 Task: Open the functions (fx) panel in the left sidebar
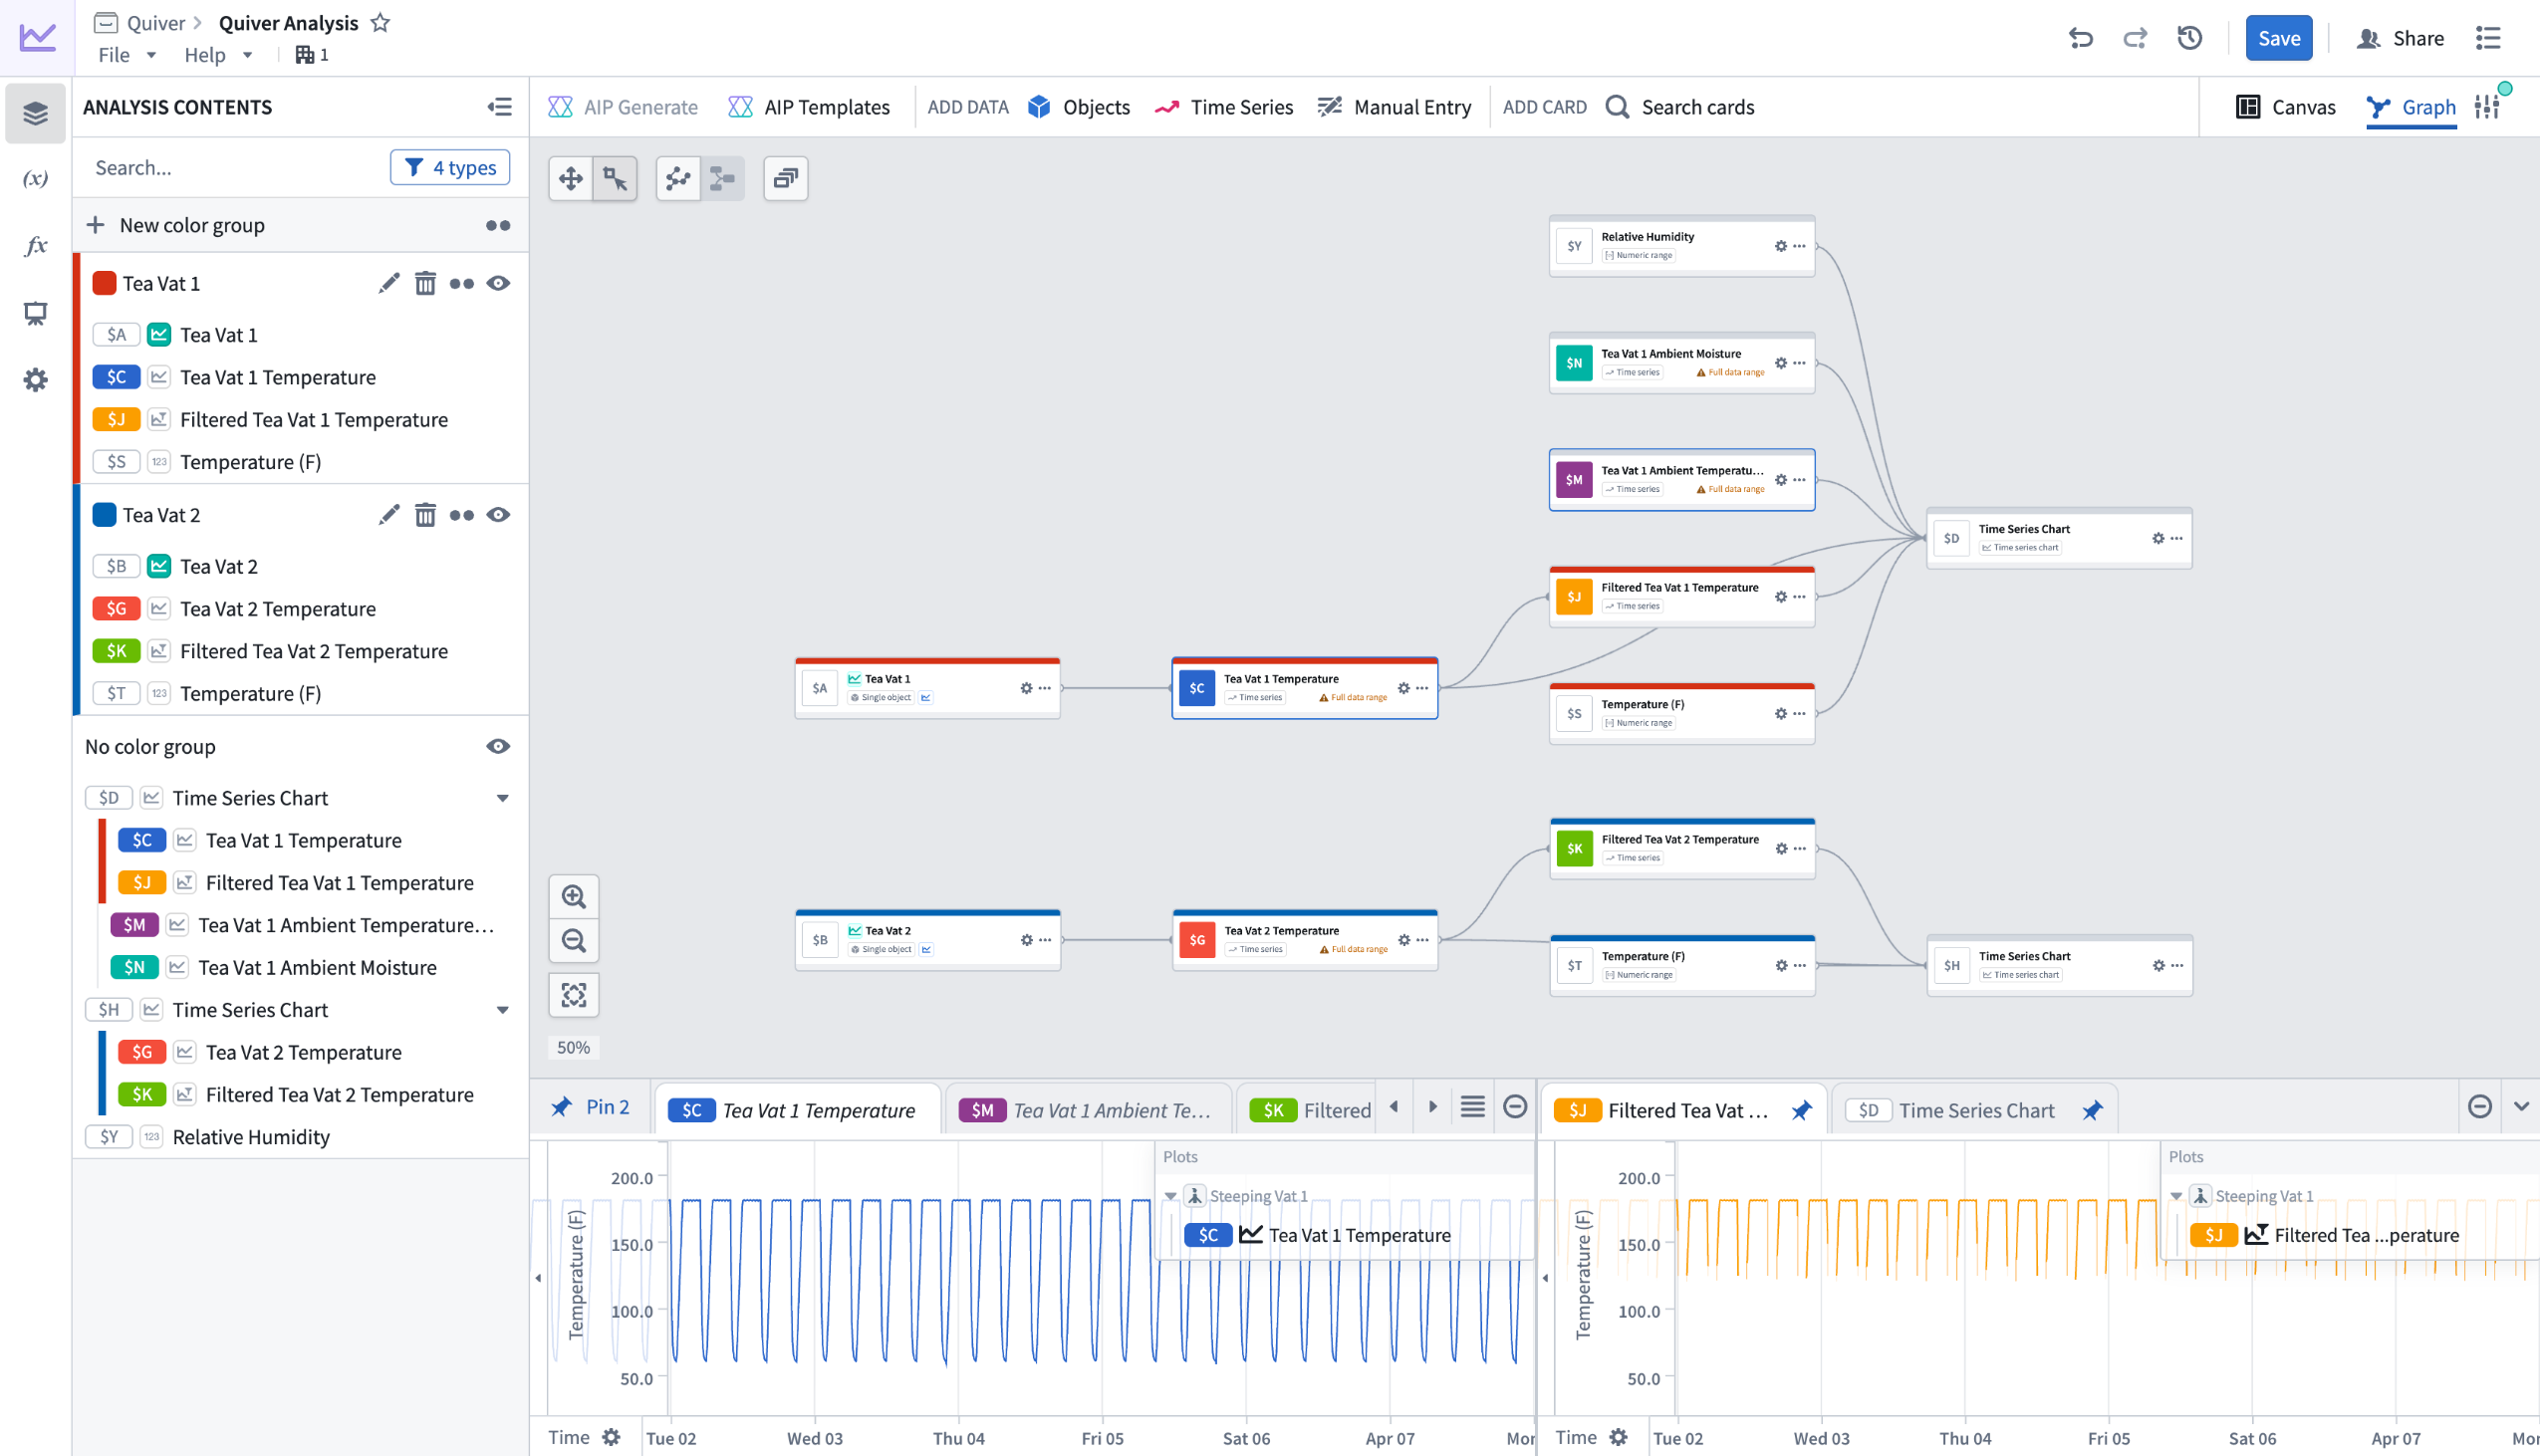click(x=36, y=245)
